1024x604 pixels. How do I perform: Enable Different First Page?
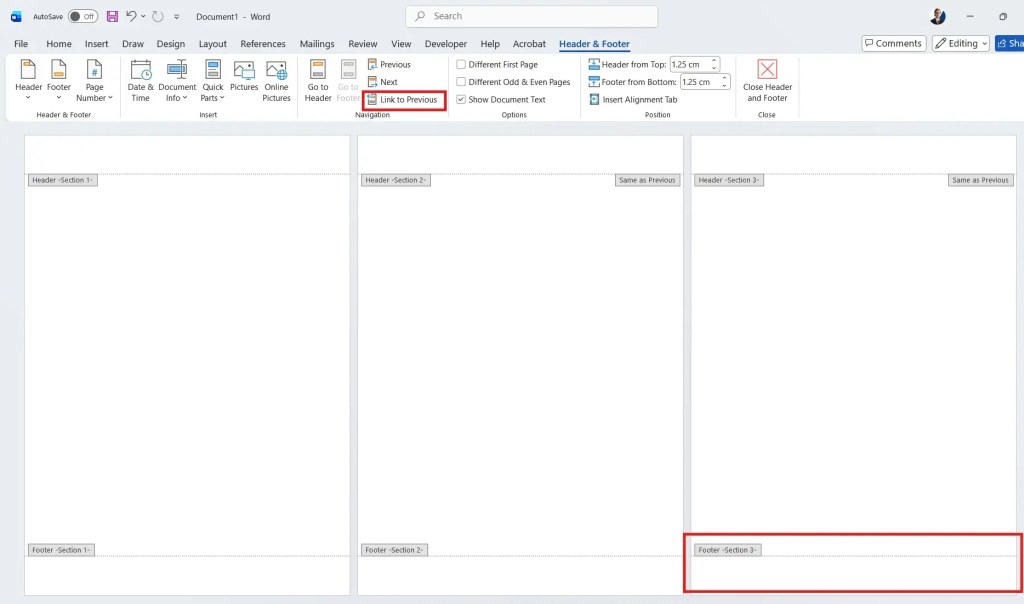pyautogui.click(x=461, y=63)
